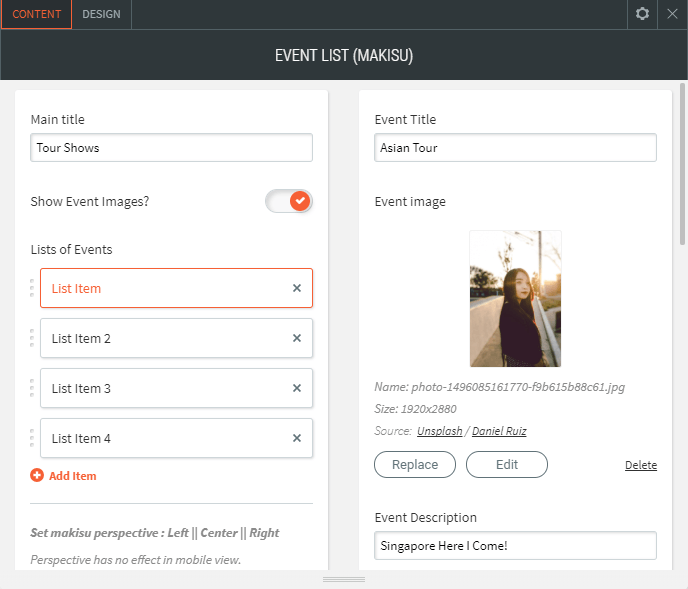Viewport: 688px width, 589px height.
Task: Delete List Item 4 using X icon
Action: coord(297,438)
